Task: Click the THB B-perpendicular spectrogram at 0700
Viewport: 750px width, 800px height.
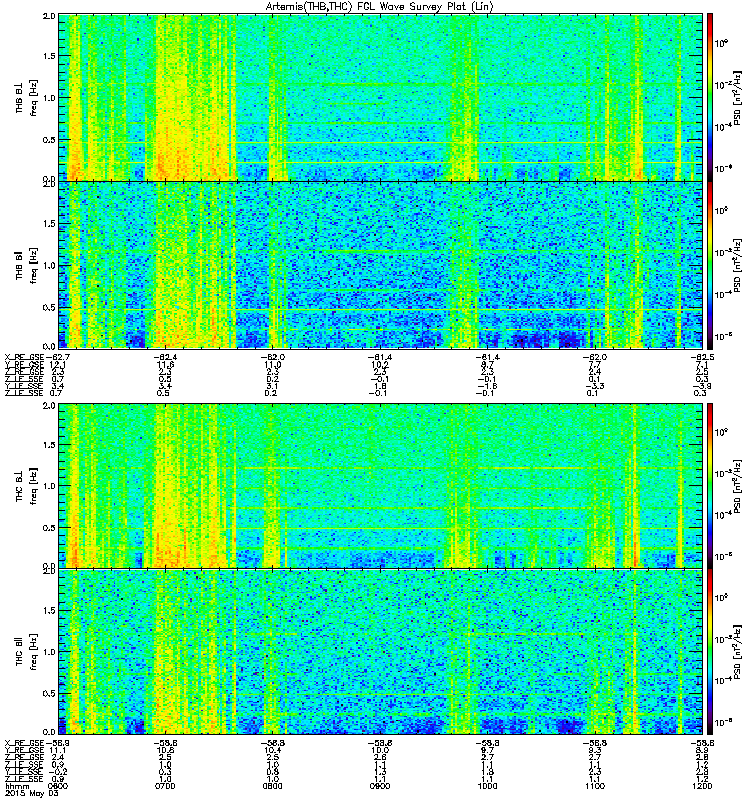Action: (165, 97)
